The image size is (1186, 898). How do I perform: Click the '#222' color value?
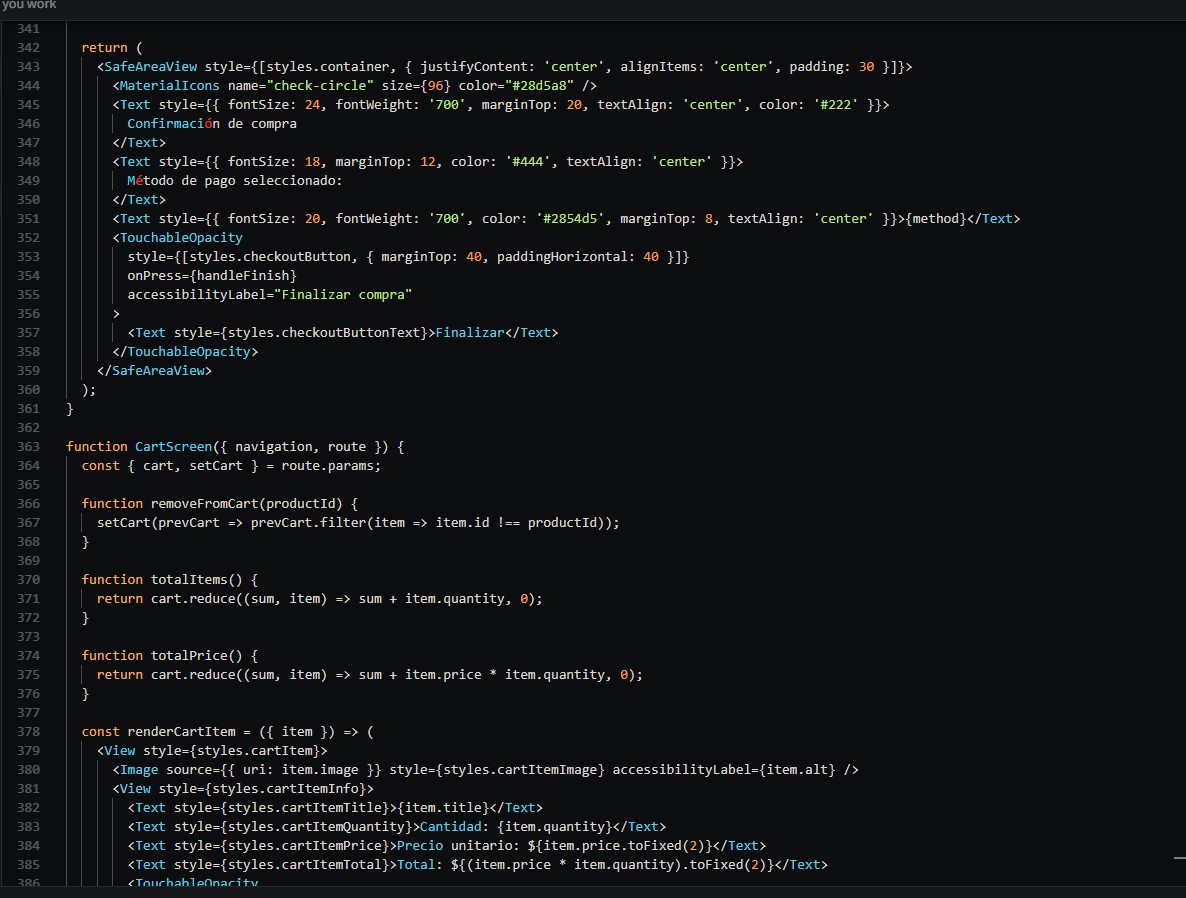[836, 105]
